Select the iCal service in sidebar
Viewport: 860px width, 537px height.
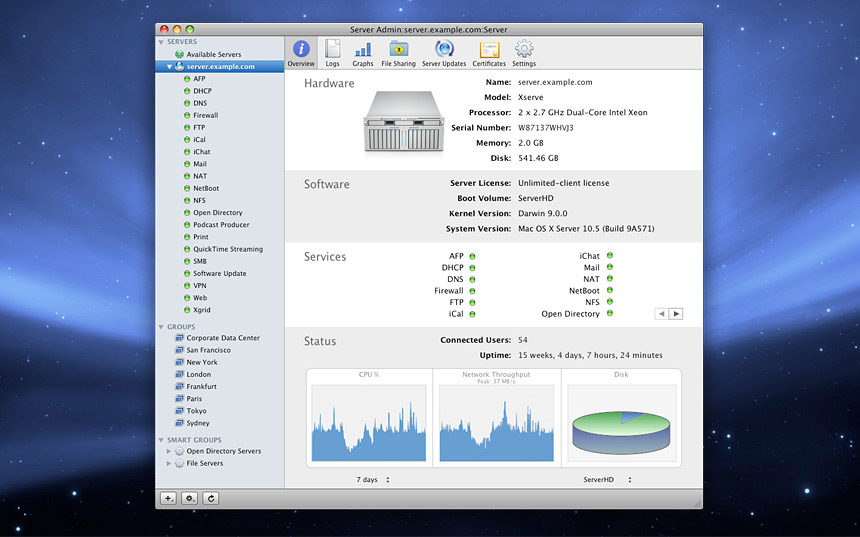(x=200, y=139)
